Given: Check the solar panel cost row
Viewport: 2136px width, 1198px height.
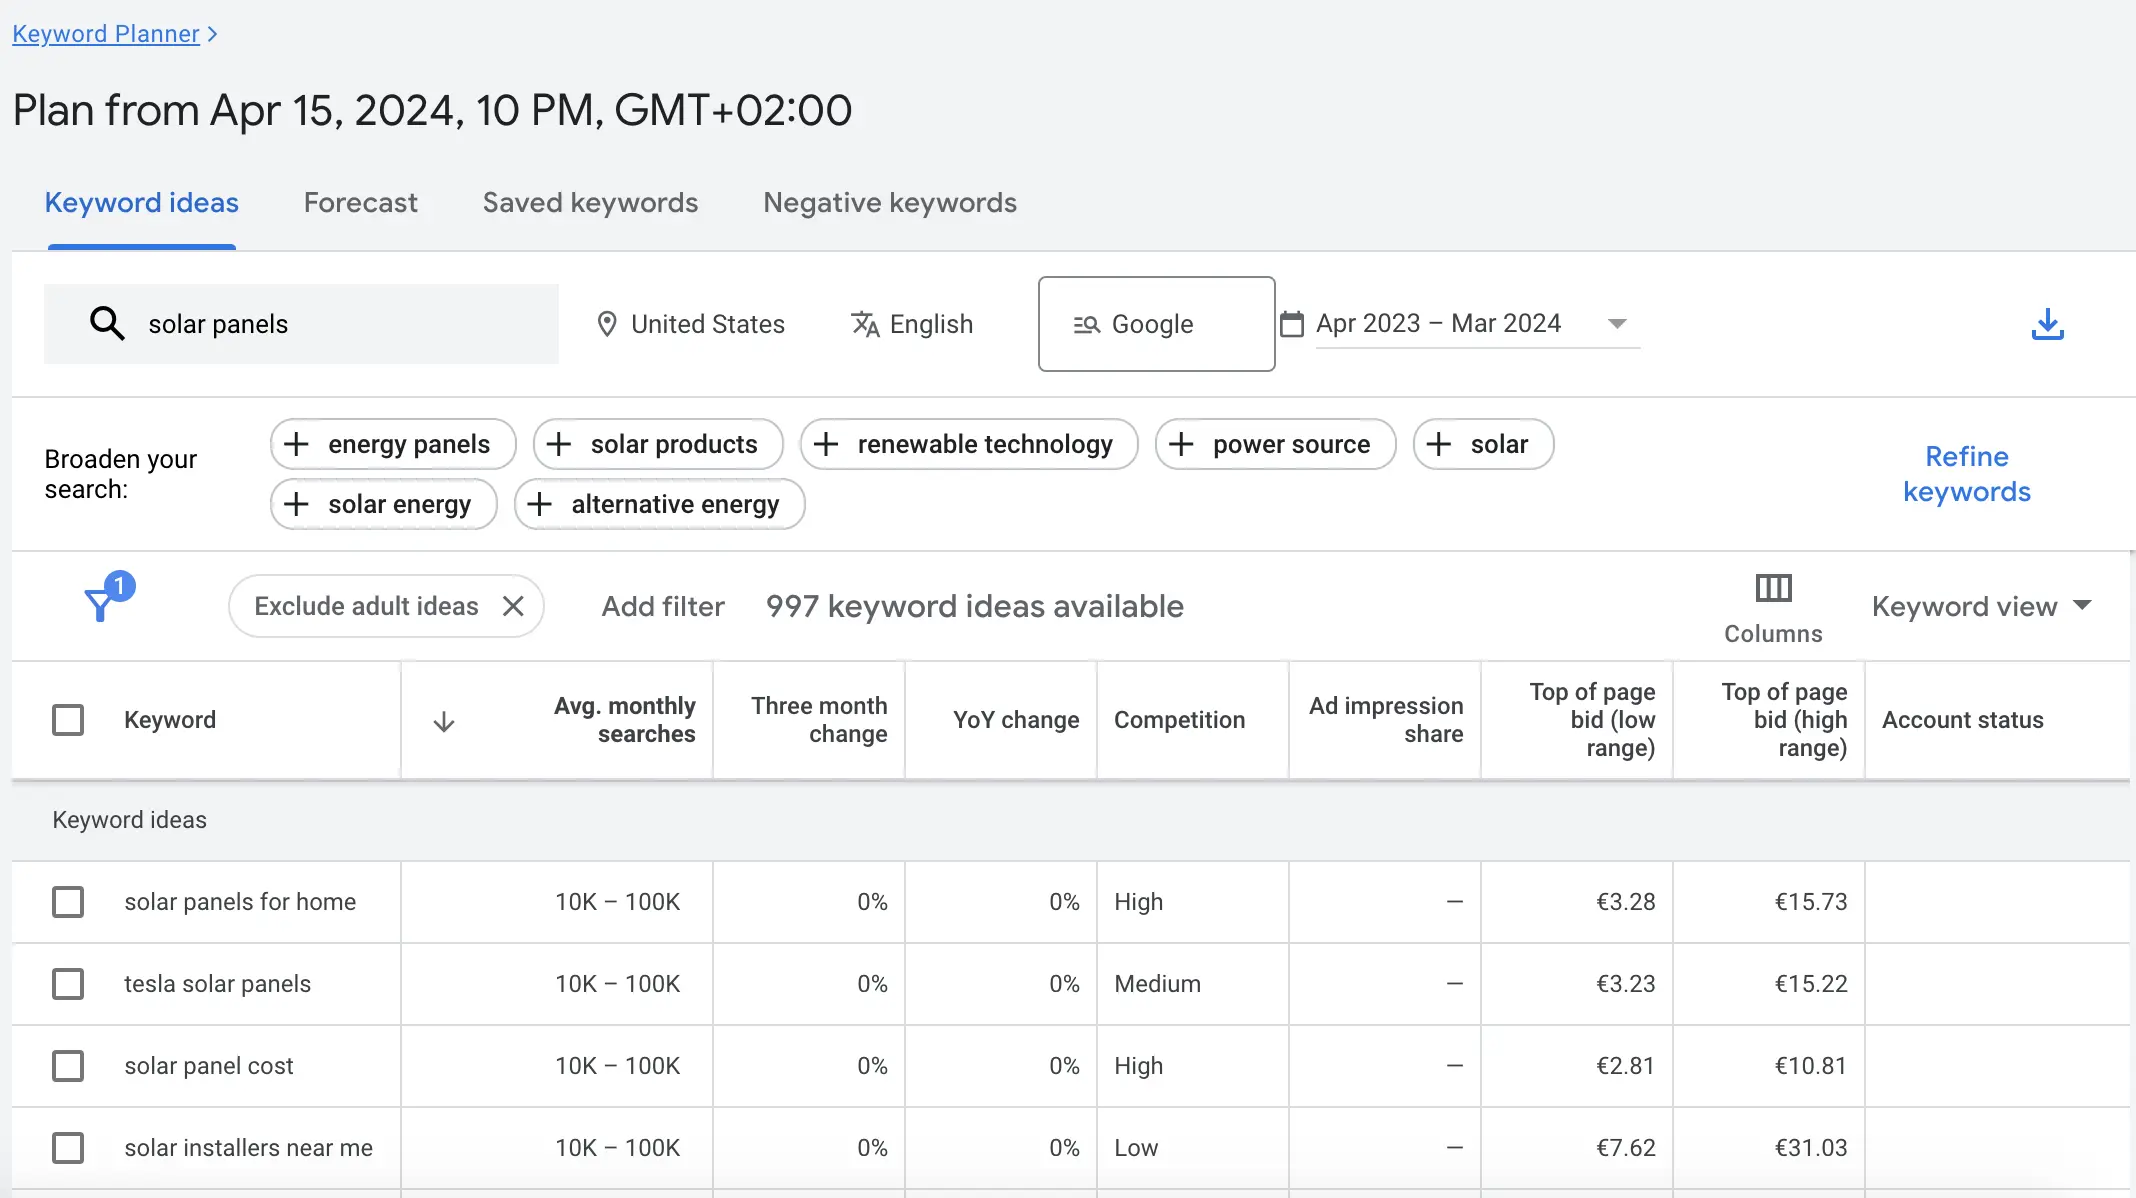Looking at the screenshot, I should (x=68, y=1066).
